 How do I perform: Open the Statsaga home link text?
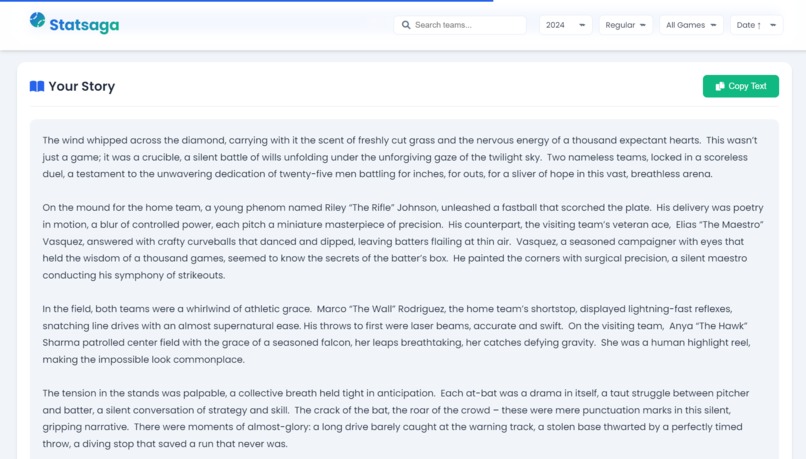click(x=84, y=25)
